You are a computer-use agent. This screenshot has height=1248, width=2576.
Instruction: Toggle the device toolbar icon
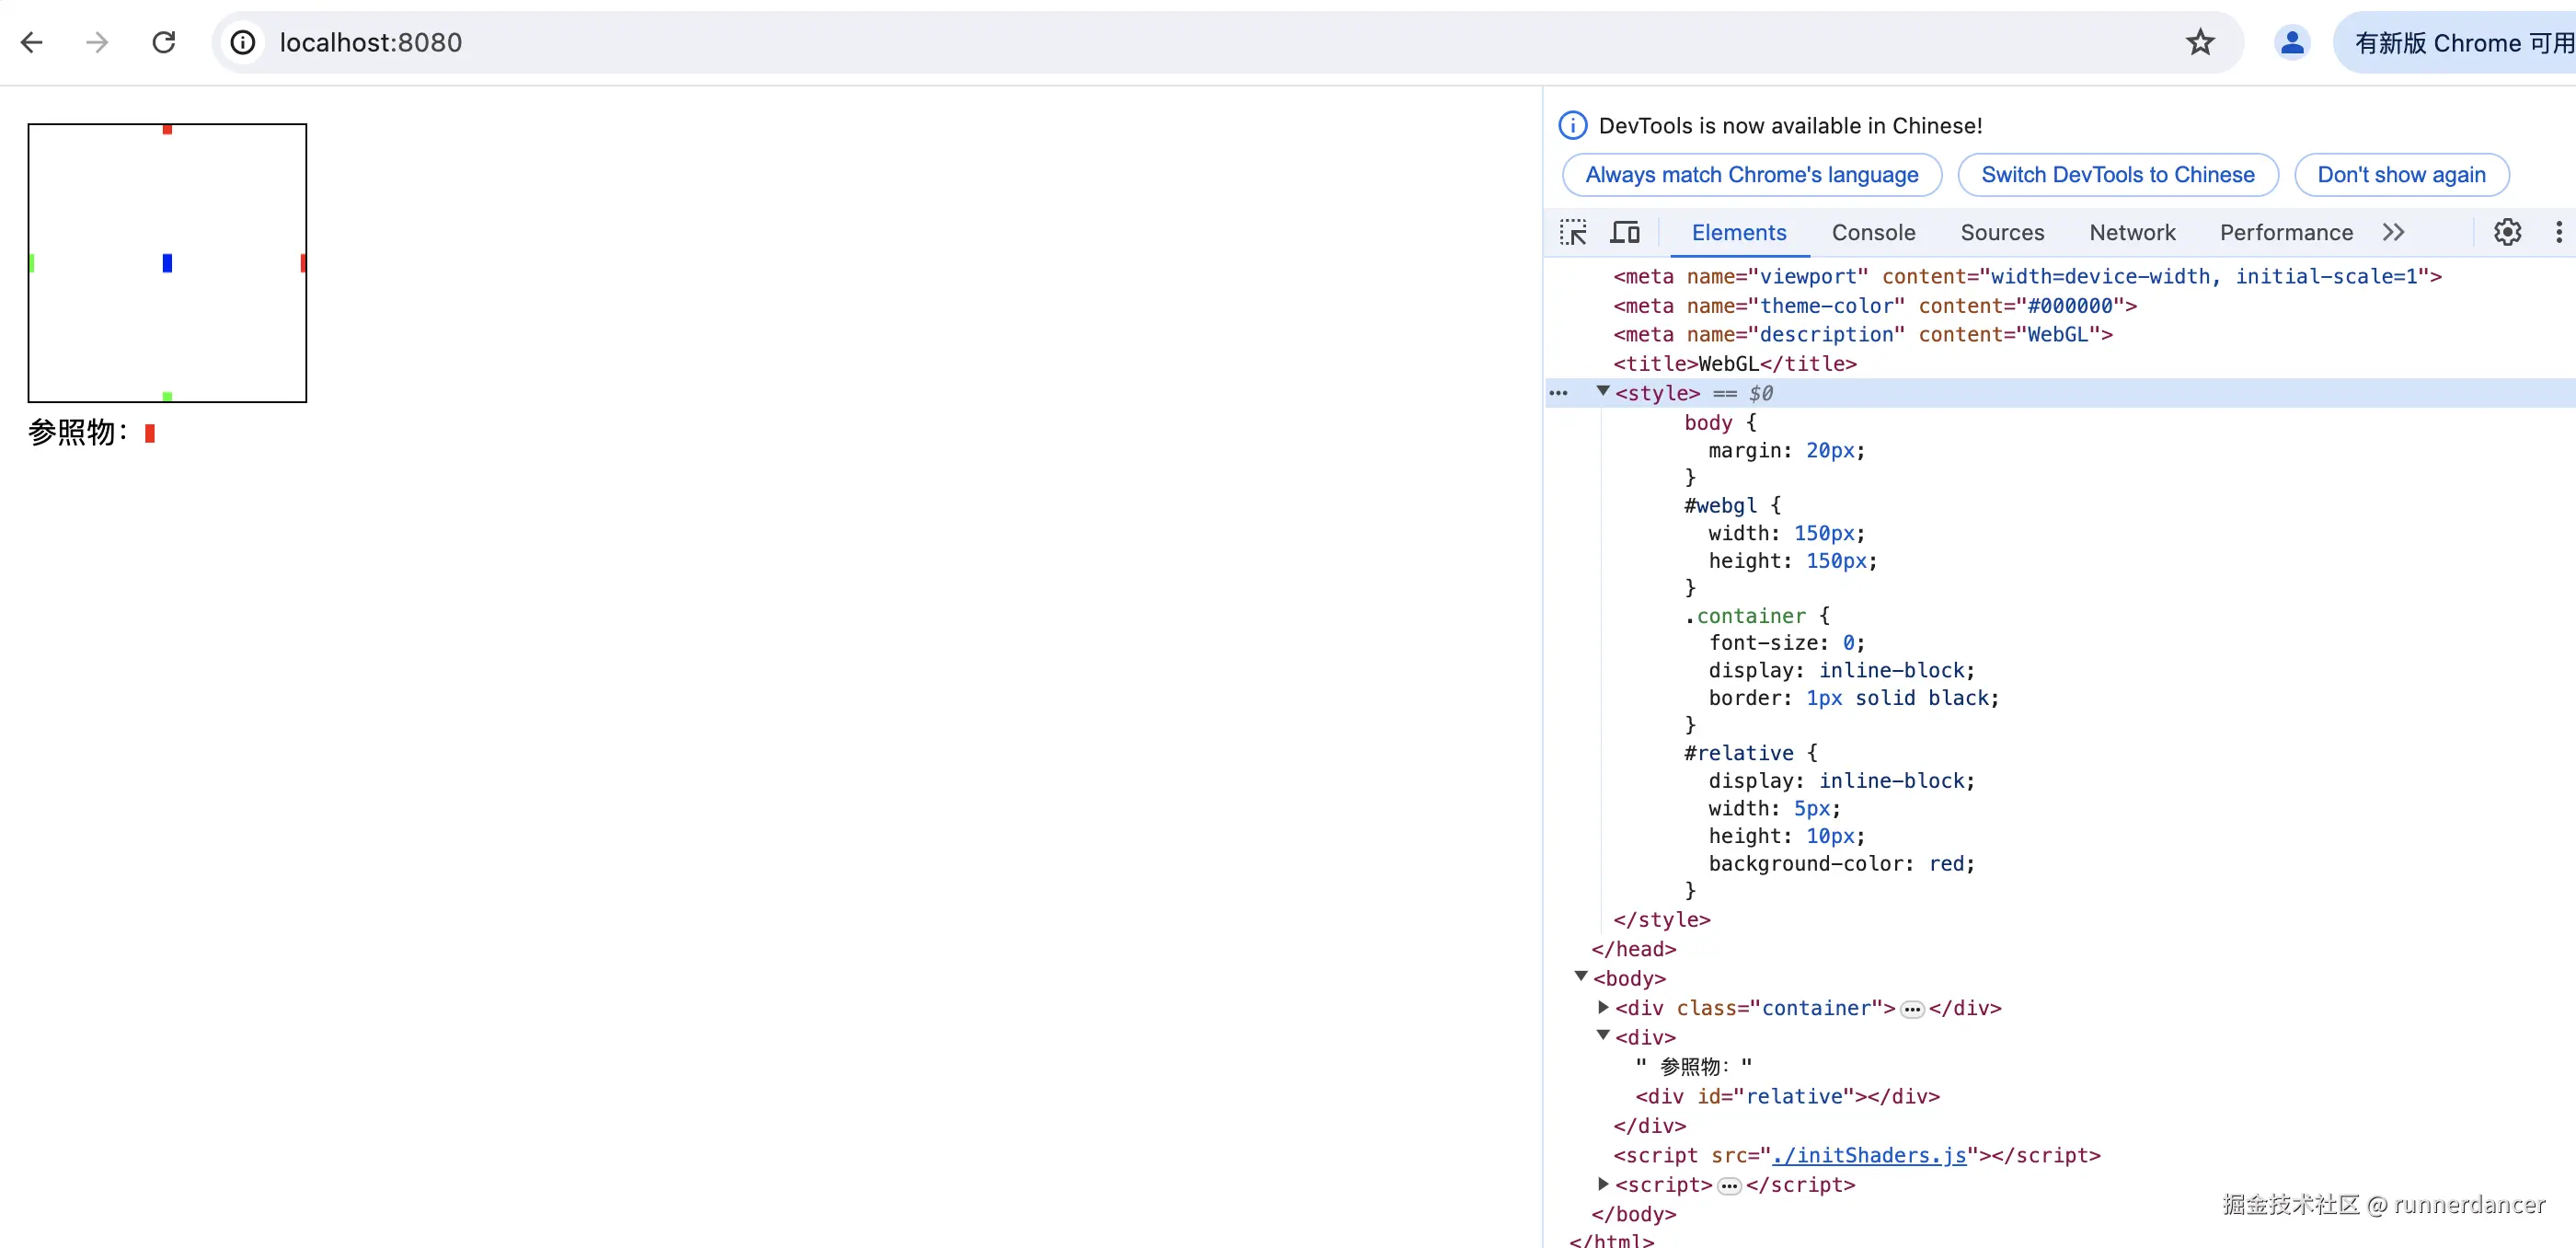tap(1625, 233)
